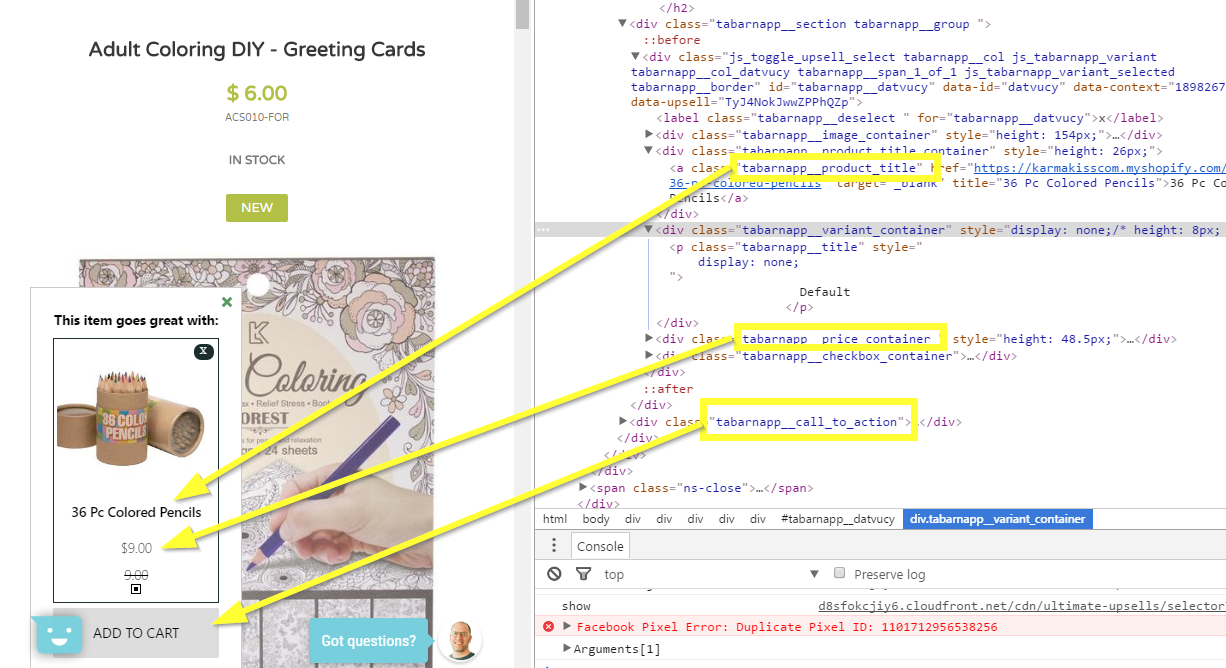The image size is (1226, 668).
Task: Switch to the Console tab
Action: point(599,545)
